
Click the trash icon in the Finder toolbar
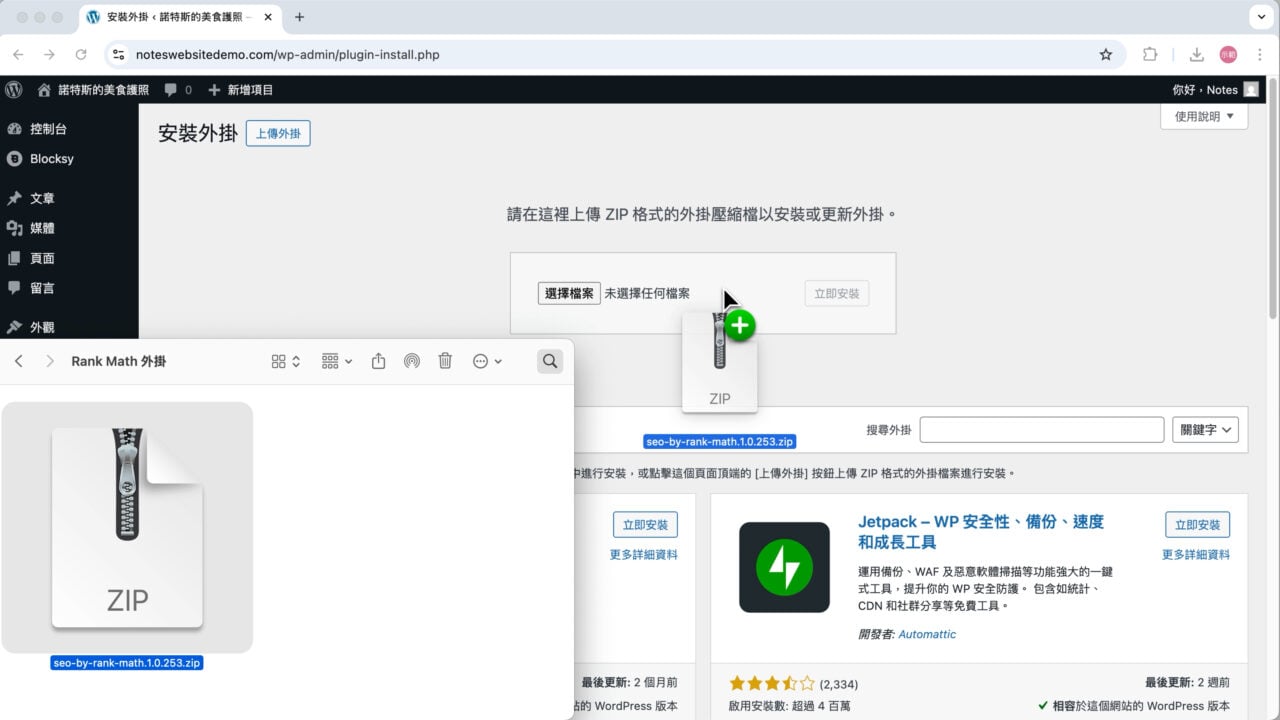[x=445, y=361]
